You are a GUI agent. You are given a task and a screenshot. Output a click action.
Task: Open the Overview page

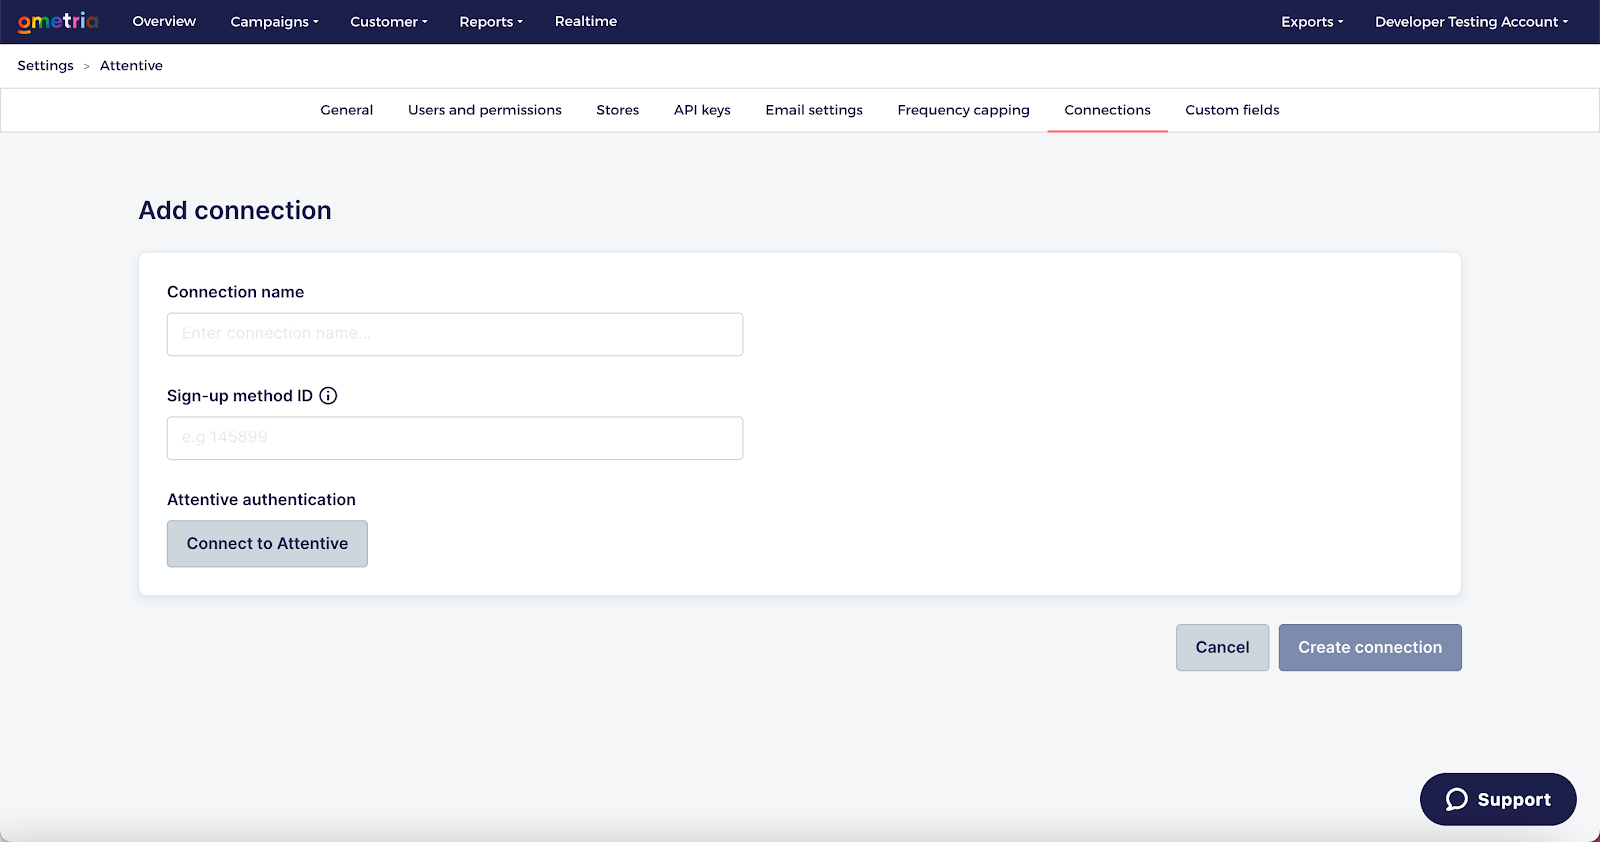pyautogui.click(x=164, y=21)
